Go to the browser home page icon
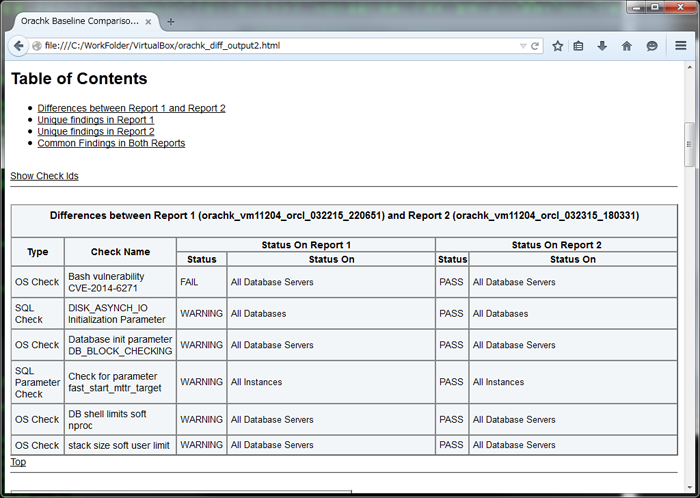The image size is (700, 498). coord(627,46)
